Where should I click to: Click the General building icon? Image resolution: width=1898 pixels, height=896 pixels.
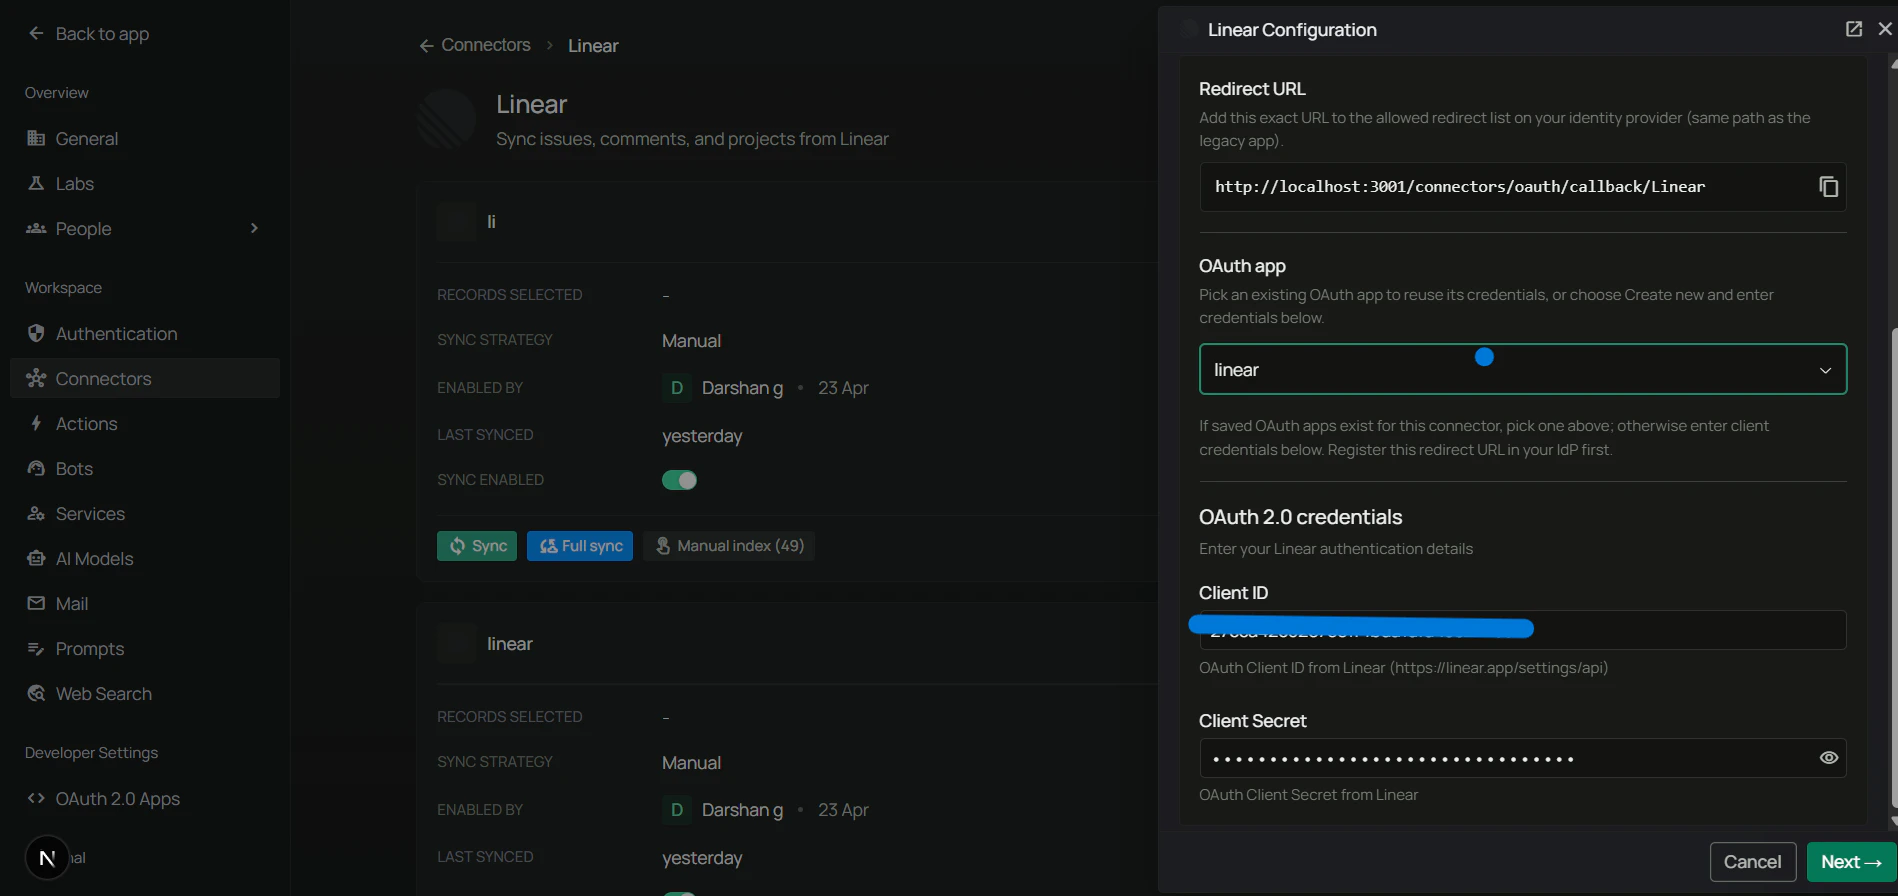(x=36, y=138)
